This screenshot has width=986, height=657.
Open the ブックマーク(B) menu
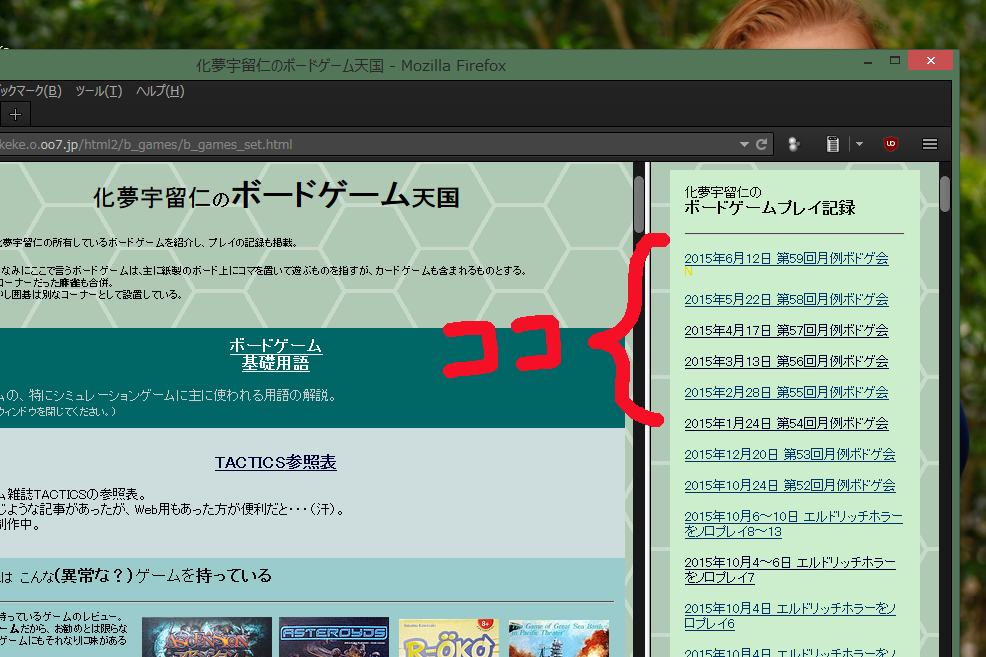(x=30, y=91)
